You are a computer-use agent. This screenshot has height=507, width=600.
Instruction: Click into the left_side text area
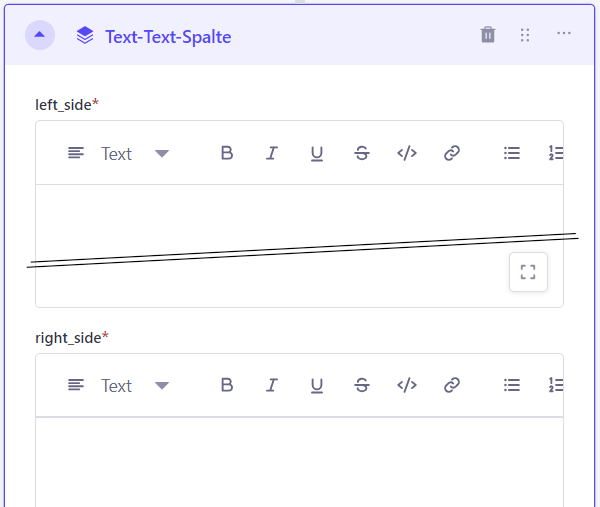click(x=299, y=246)
